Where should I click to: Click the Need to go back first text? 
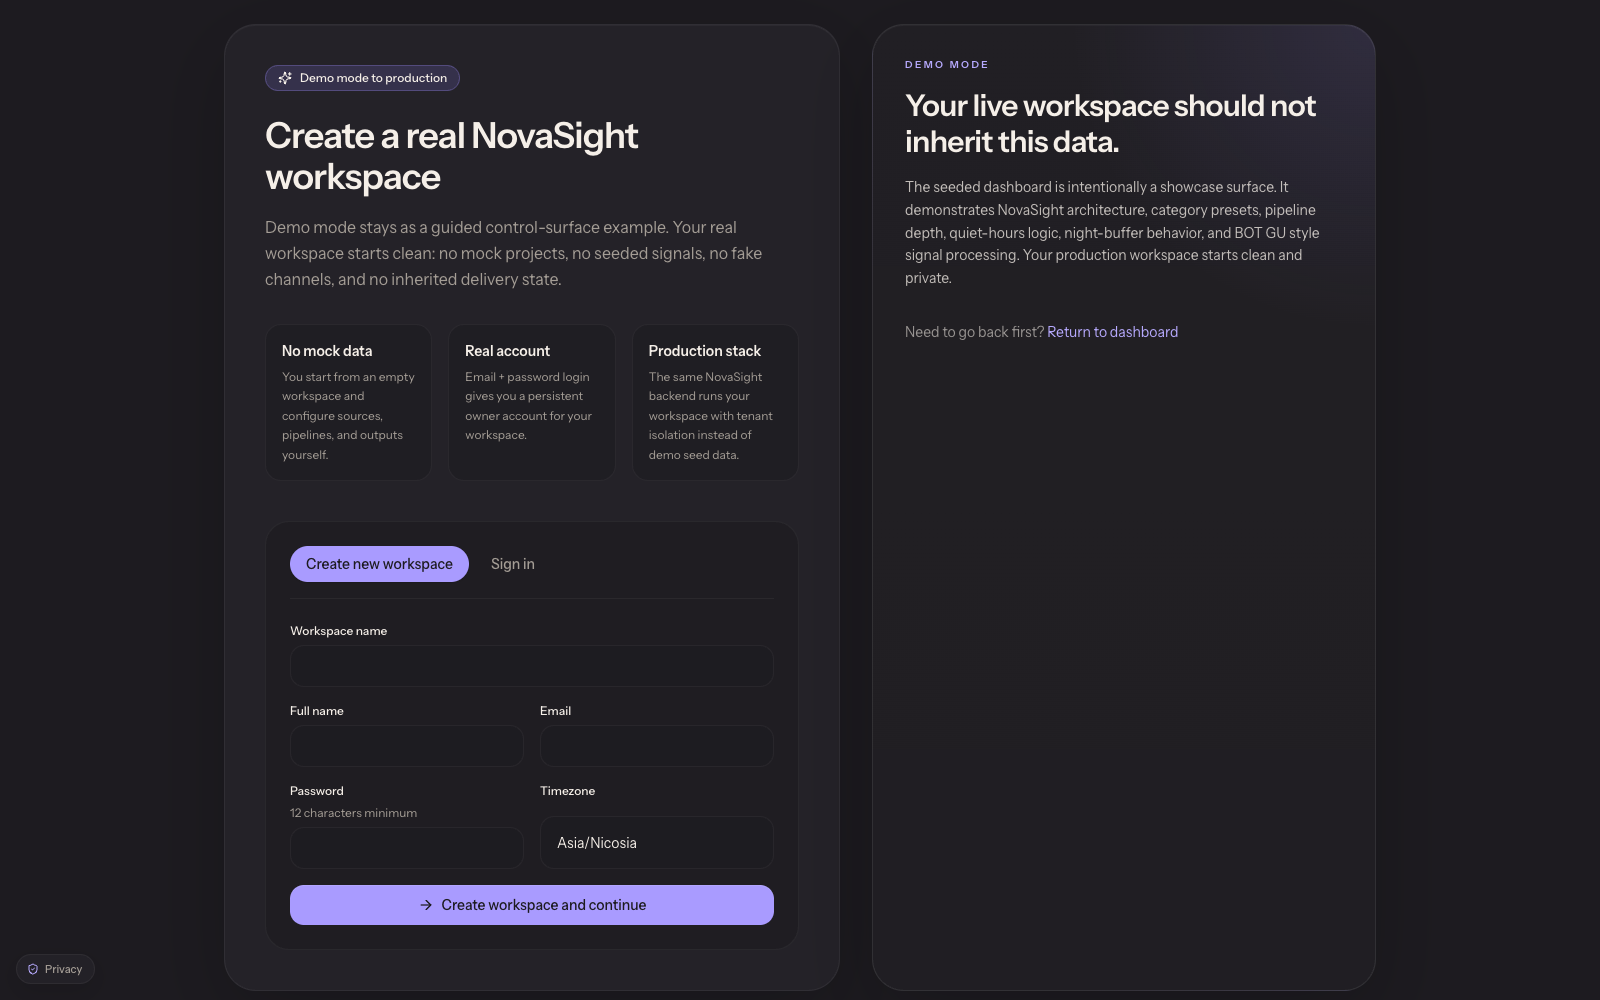pyautogui.click(x=974, y=332)
